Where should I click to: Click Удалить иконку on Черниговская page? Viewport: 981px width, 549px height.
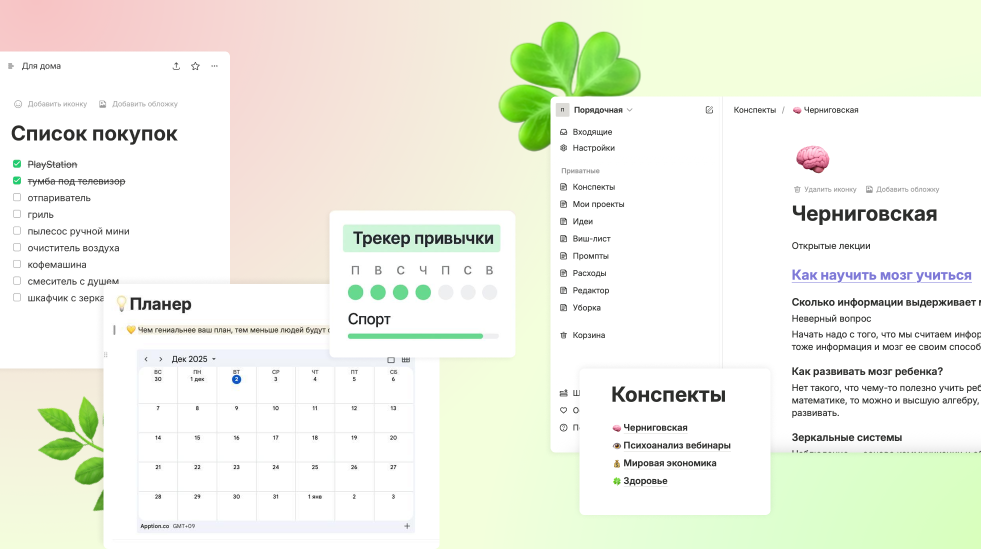click(825, 189)
